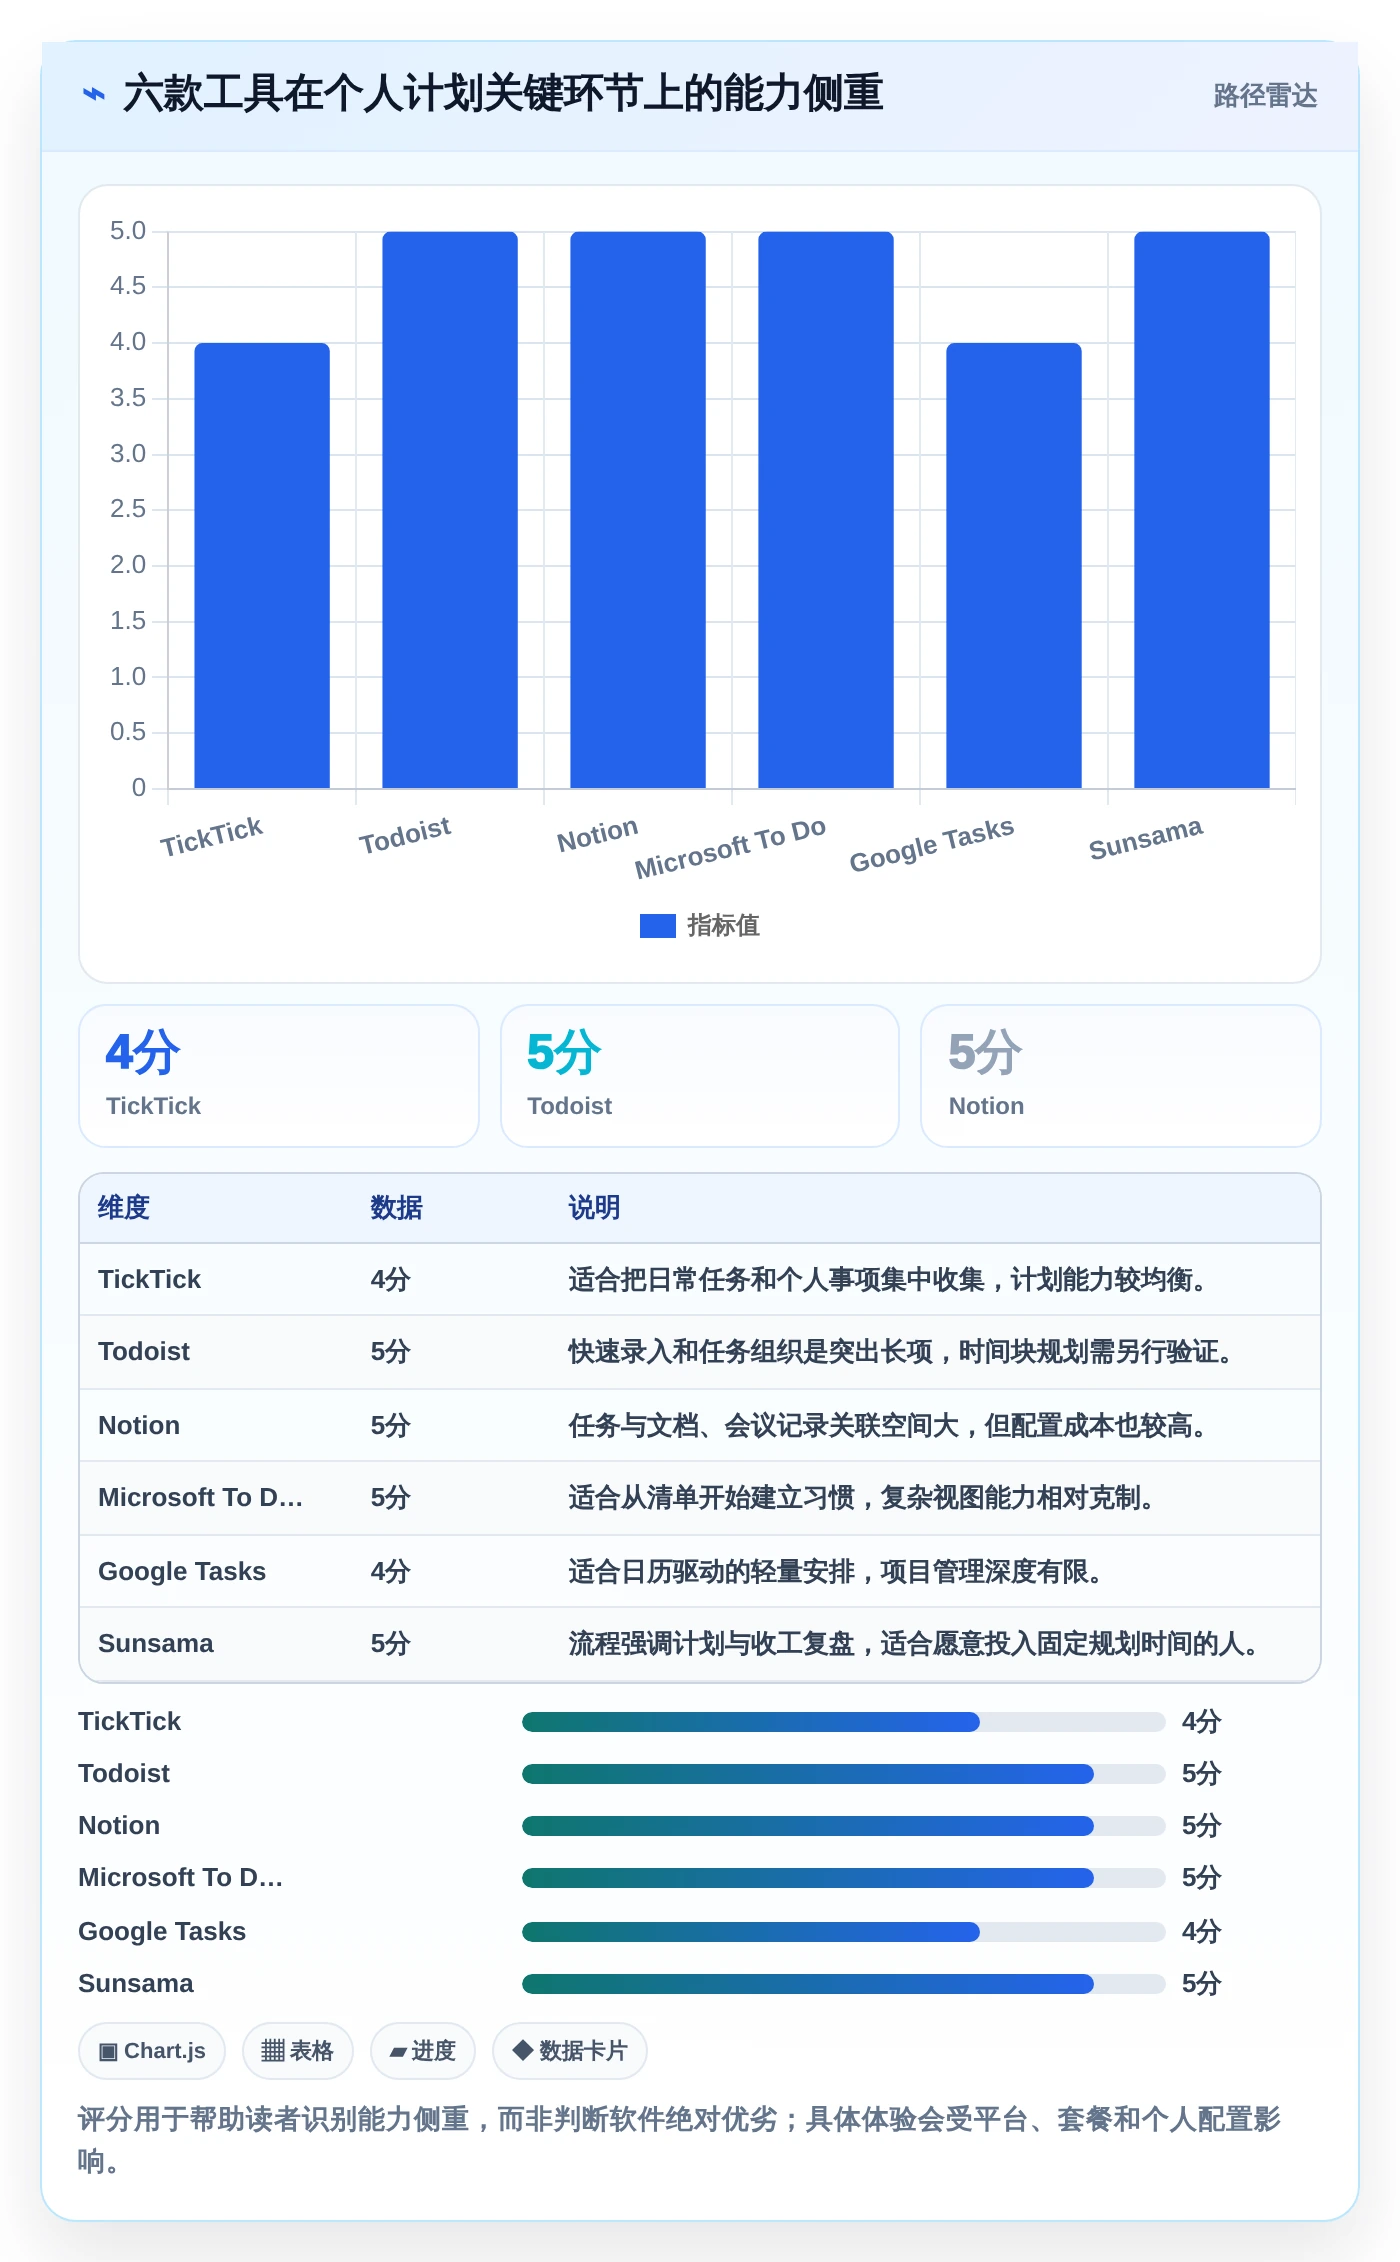
Task: Click the Notion bar in the chart
Action: [638, 510]
